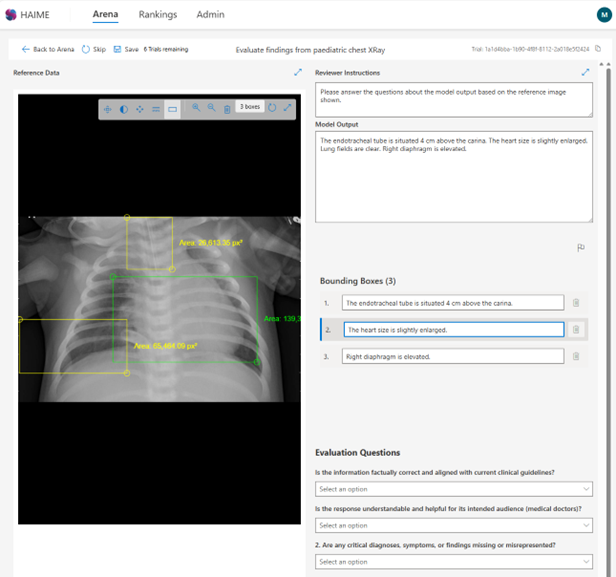Click inside the Reviewer Instructions text box
Image resolution: width=616 pixels, height=577 pixels.
click(x=454, y=100)
